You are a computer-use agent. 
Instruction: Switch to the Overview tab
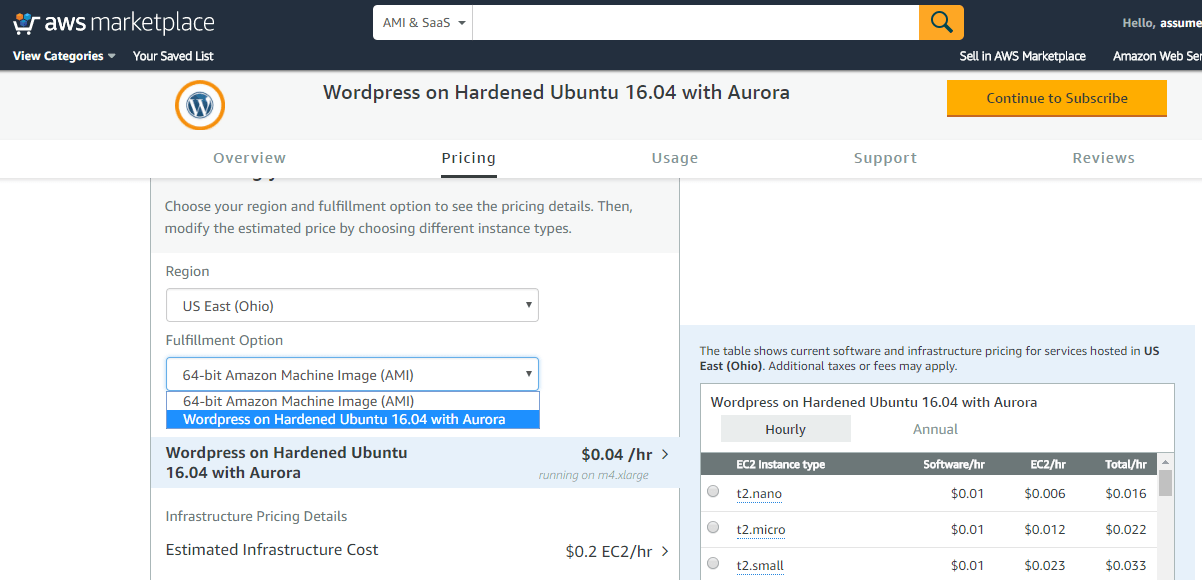[249, 158]
